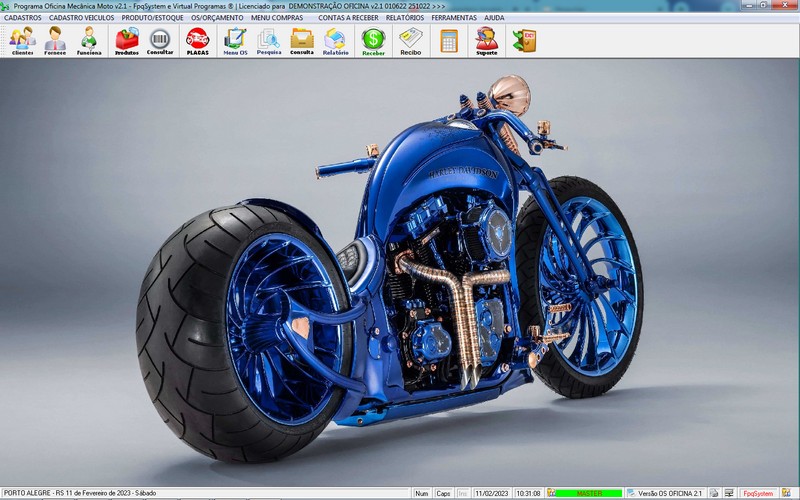Open the PRODUTO/ESTOQUE menu
The height and width of the screenshot is (500, 800).
coord(152,18)
